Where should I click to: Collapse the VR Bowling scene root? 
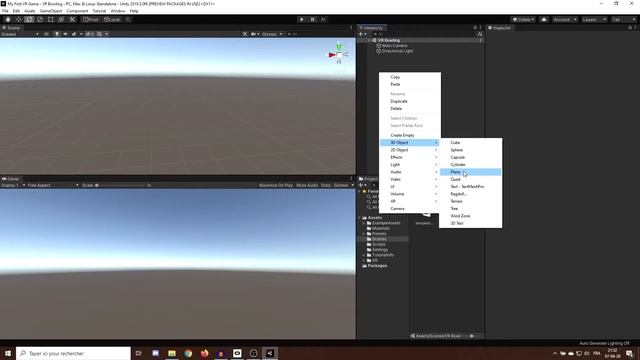point(369,40)
